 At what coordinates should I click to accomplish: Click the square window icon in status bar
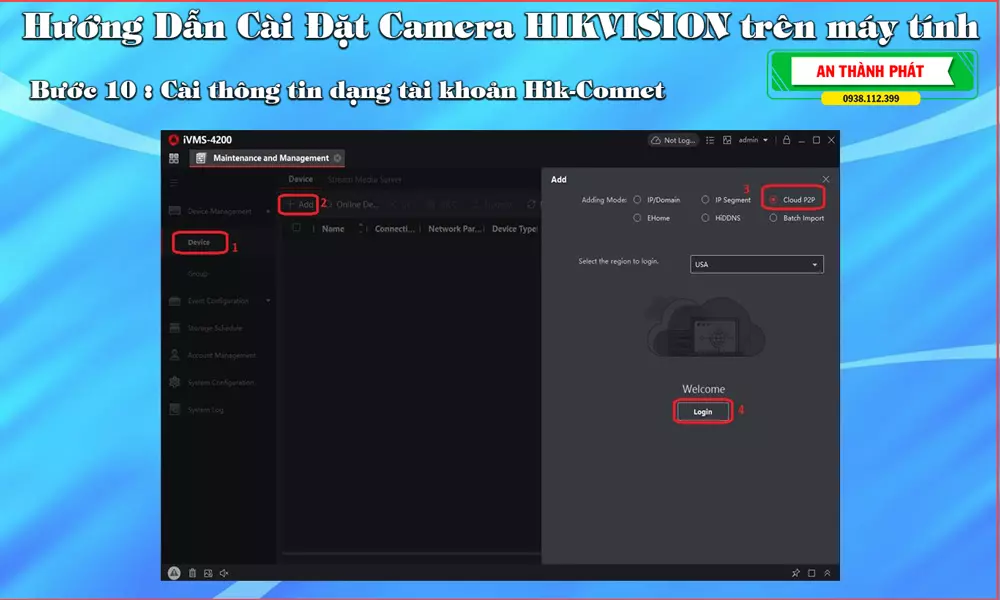coord(812,573)
